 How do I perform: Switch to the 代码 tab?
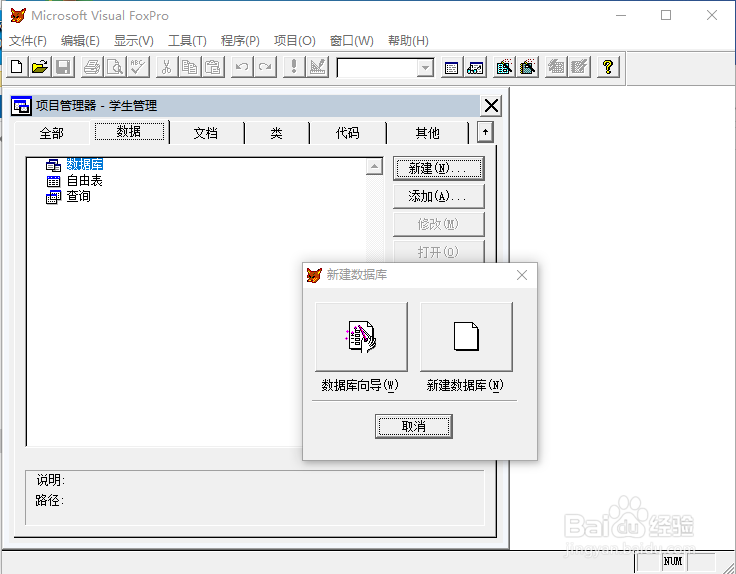pos(347,133)
